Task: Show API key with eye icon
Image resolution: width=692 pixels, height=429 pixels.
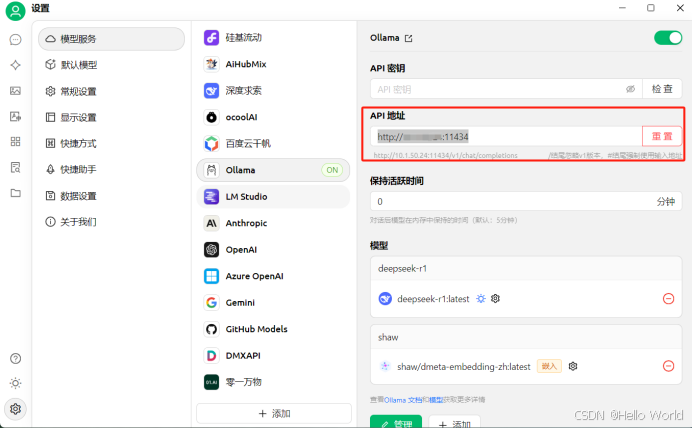Action: [x=630, y=89]
